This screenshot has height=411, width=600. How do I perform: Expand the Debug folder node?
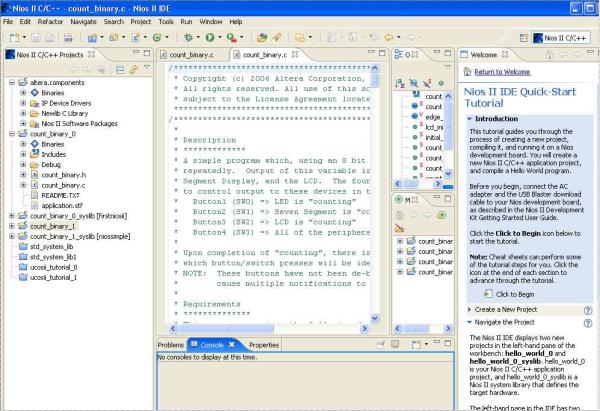click(x=23, y=165)
